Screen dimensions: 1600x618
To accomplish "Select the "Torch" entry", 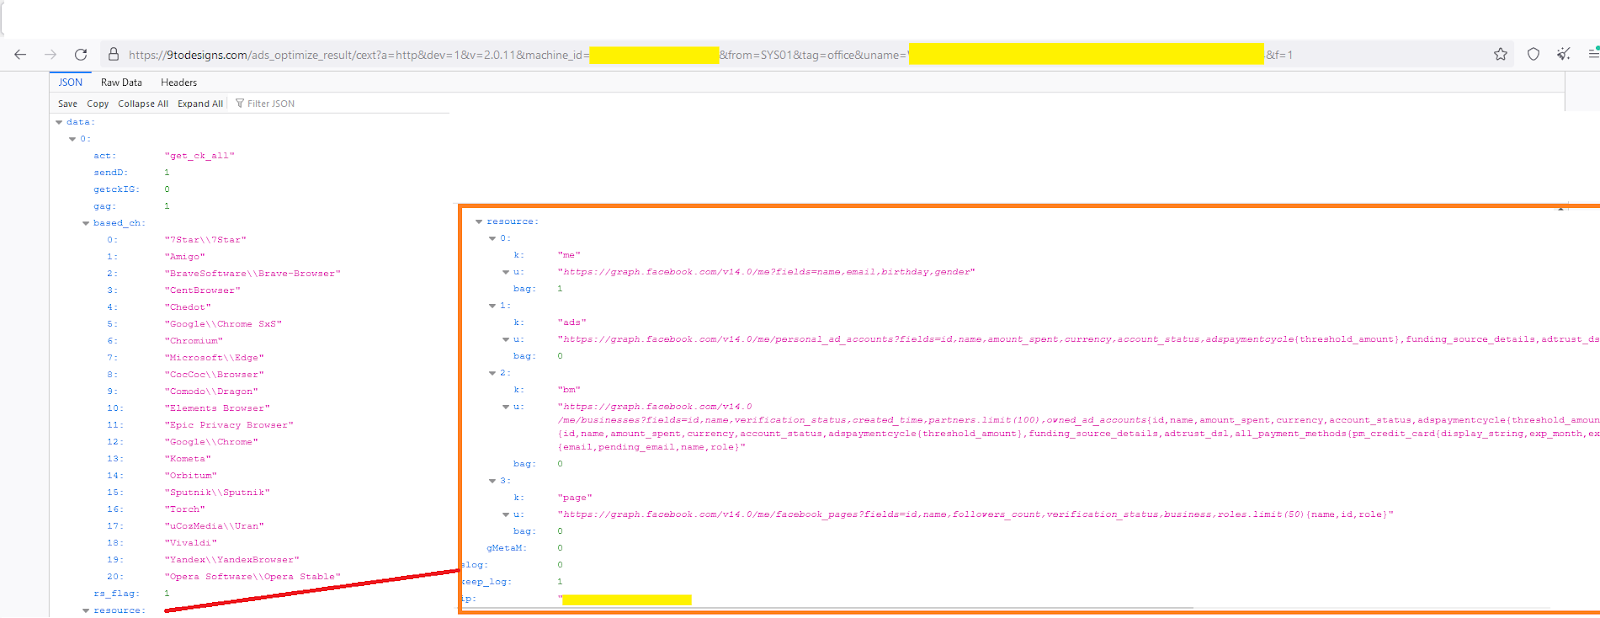I will coord(185,509).
